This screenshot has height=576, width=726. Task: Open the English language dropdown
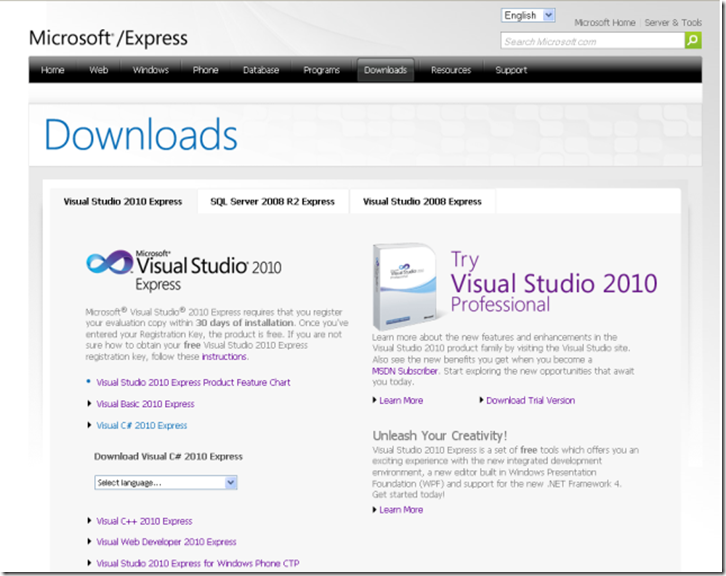pos(528,15)
